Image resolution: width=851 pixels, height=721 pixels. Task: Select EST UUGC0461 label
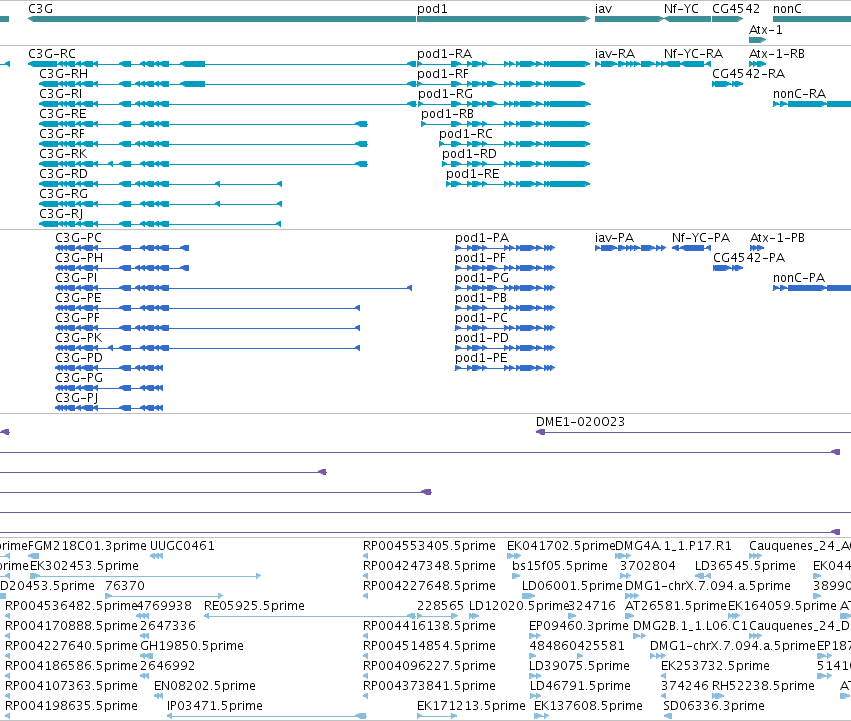point(182,546)
